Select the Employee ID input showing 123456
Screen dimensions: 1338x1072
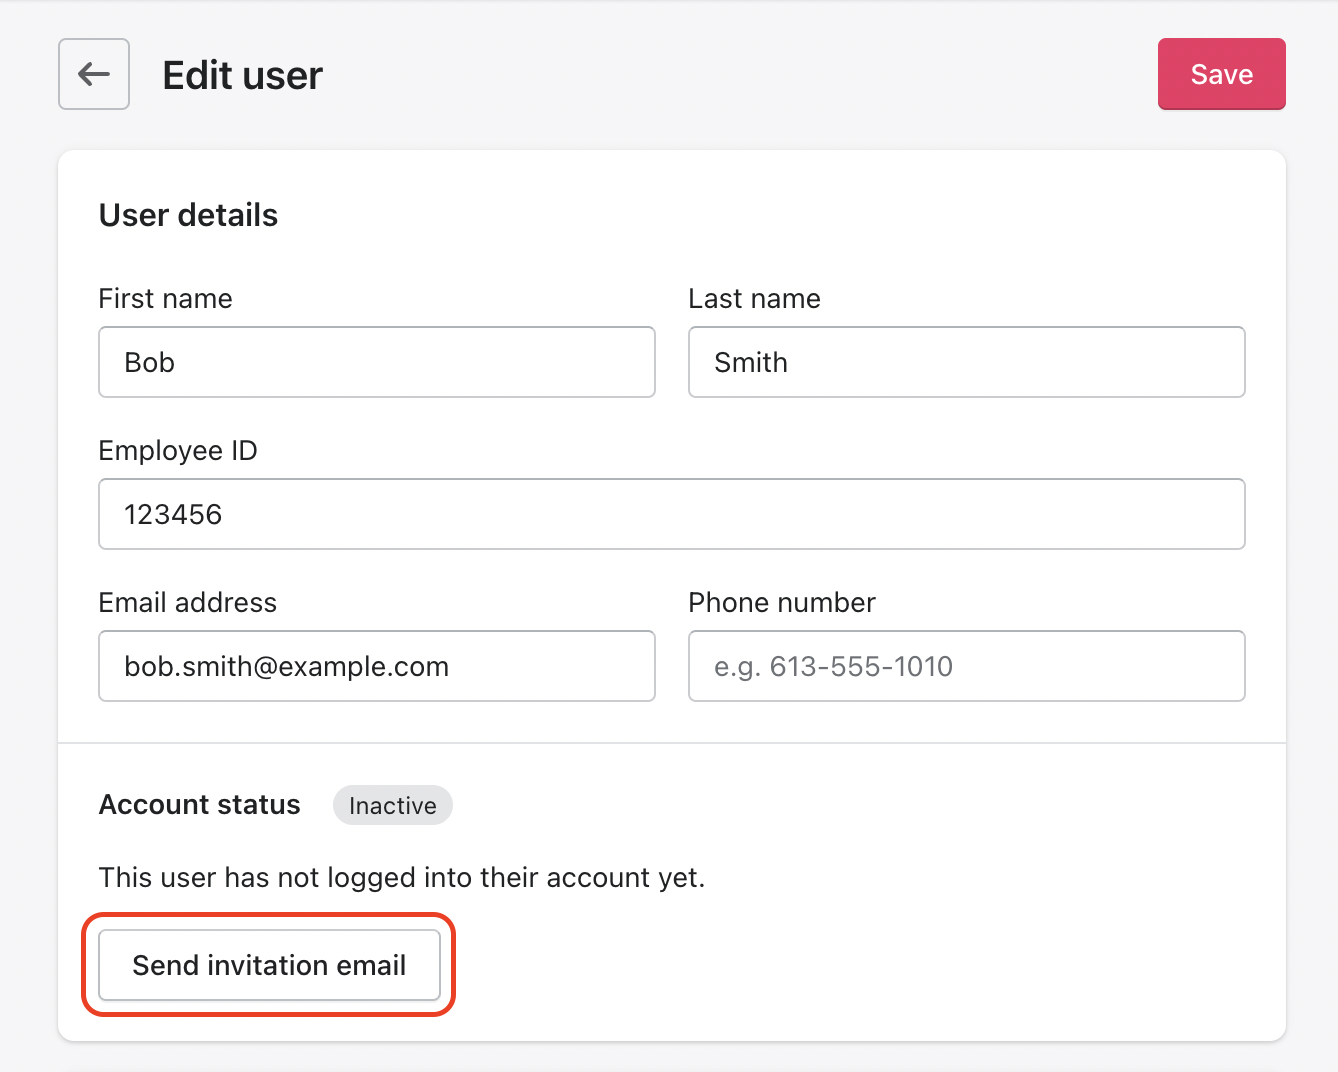[671, 514]
